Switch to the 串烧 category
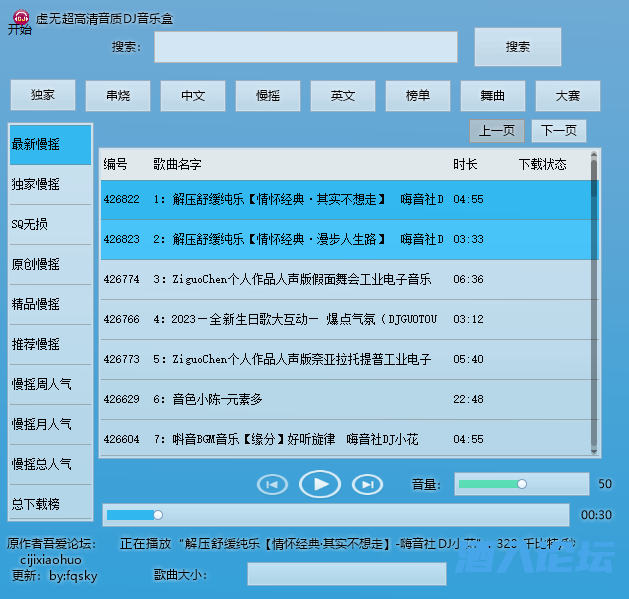629x599 pixels. pyautogui.click(x=118, y=95)
